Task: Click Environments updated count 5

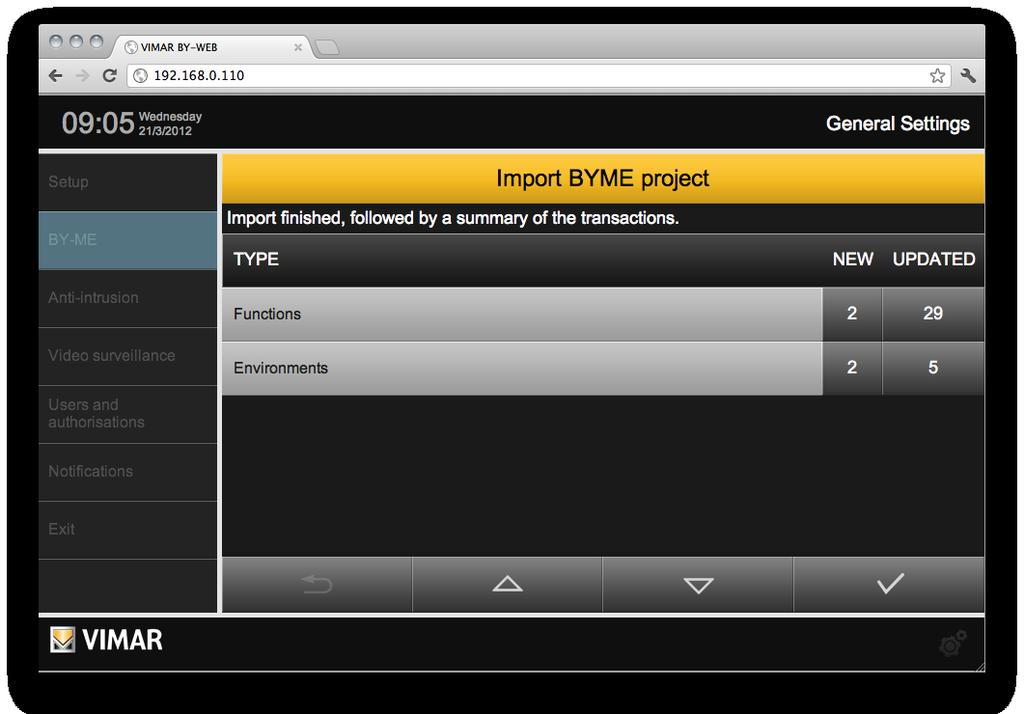Action: coord(933,368)
